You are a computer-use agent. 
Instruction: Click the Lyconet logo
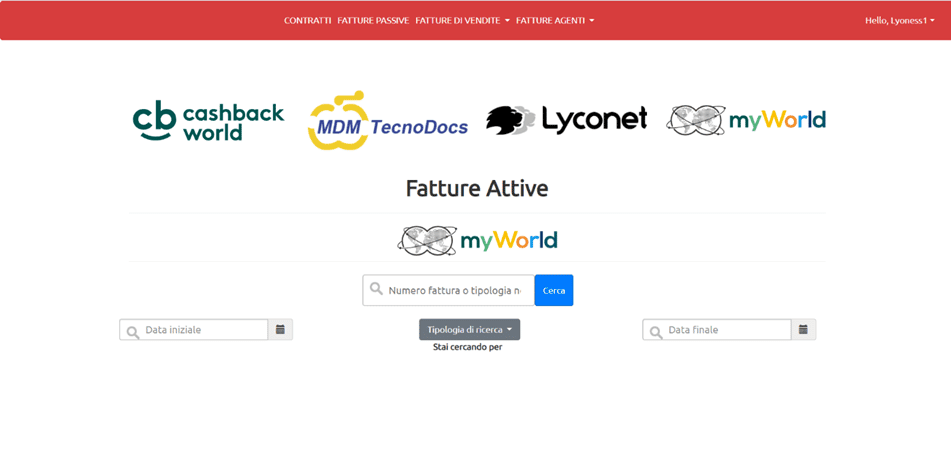pos(566,119)
